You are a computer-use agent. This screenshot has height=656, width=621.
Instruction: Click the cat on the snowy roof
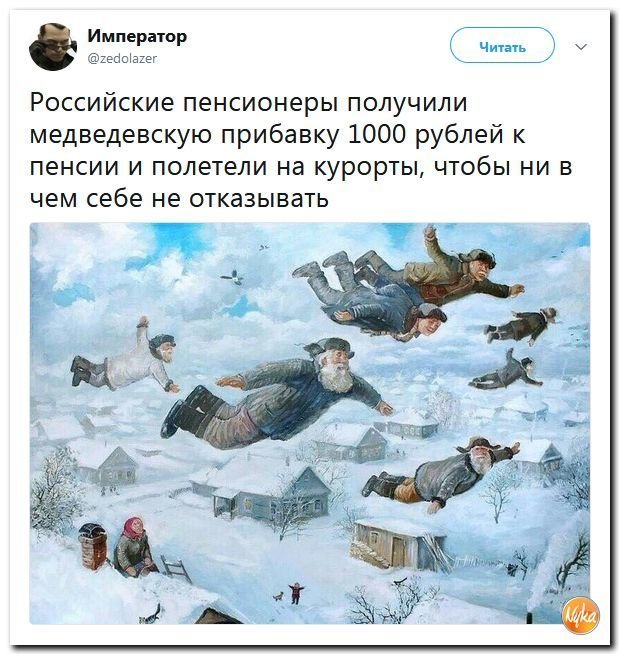tap(151, 614)
